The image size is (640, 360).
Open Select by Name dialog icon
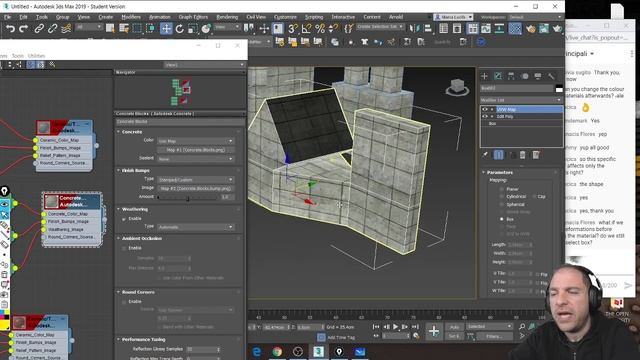click(124, 29)
